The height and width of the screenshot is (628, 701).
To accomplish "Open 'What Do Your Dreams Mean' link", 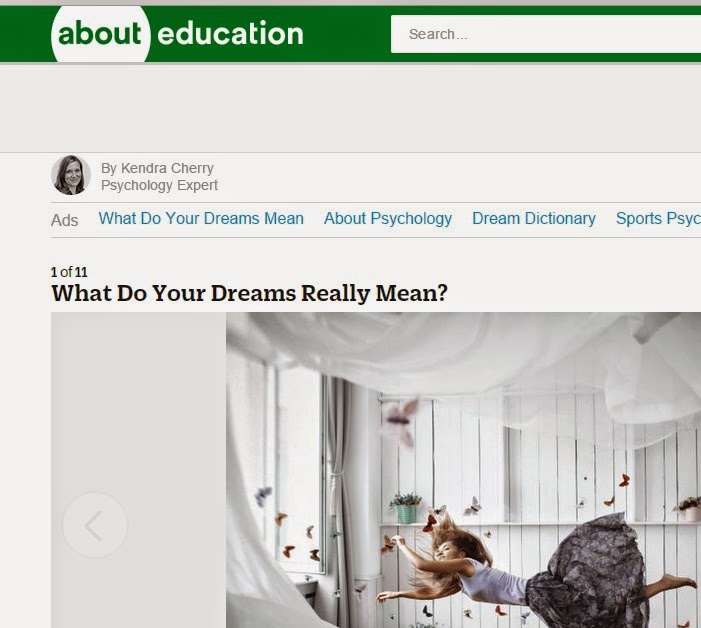I will click(x=201, y=219).
